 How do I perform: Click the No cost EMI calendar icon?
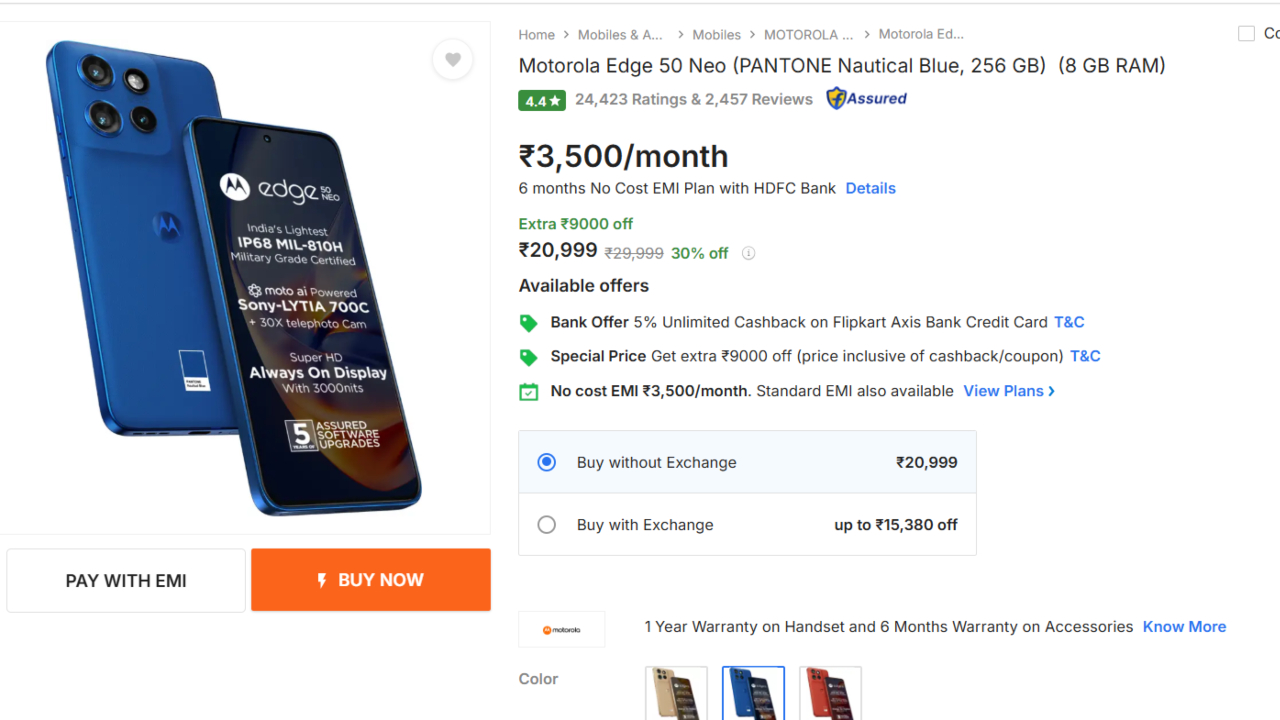pyautogui.click(x=528, y=392)
